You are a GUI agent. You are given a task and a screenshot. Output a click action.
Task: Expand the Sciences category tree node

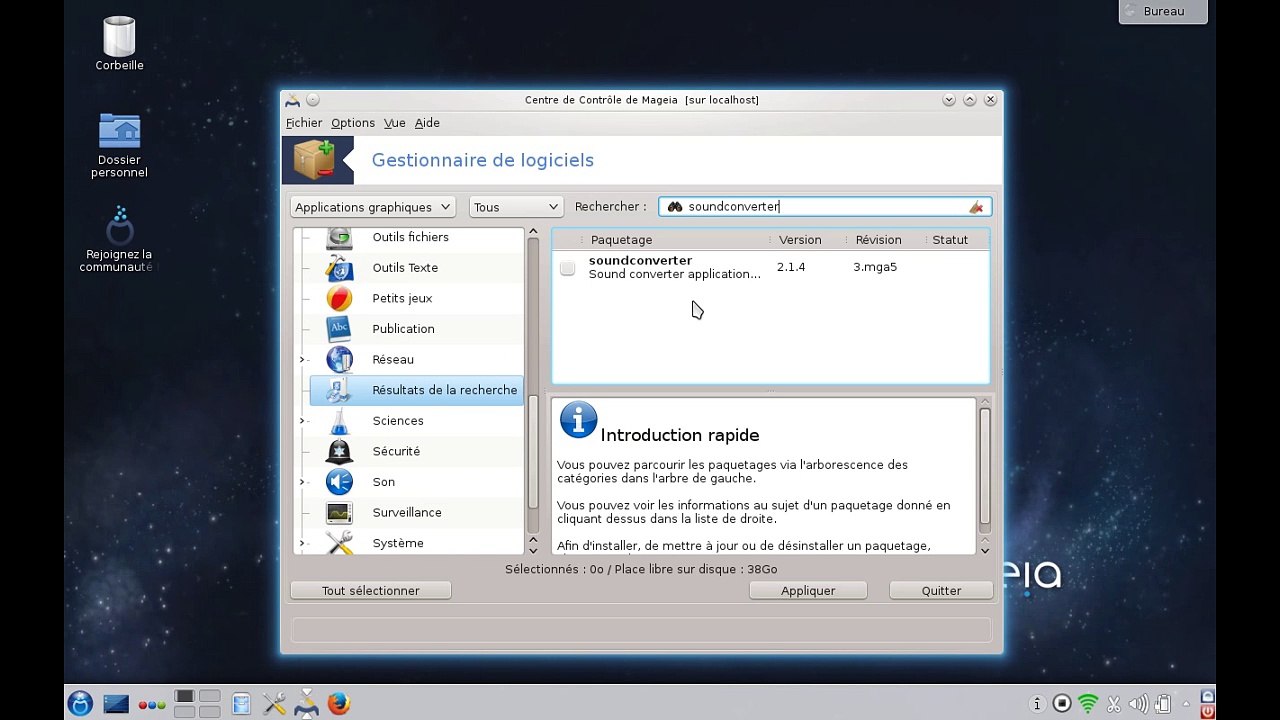click(x=302, y=421)
